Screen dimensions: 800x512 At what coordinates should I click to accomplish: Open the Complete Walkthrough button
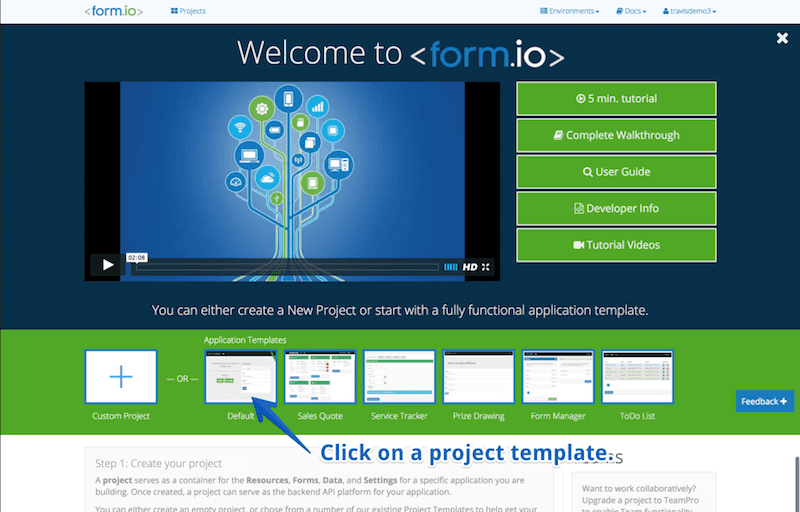pyautogui.click(x=616, y=135)
